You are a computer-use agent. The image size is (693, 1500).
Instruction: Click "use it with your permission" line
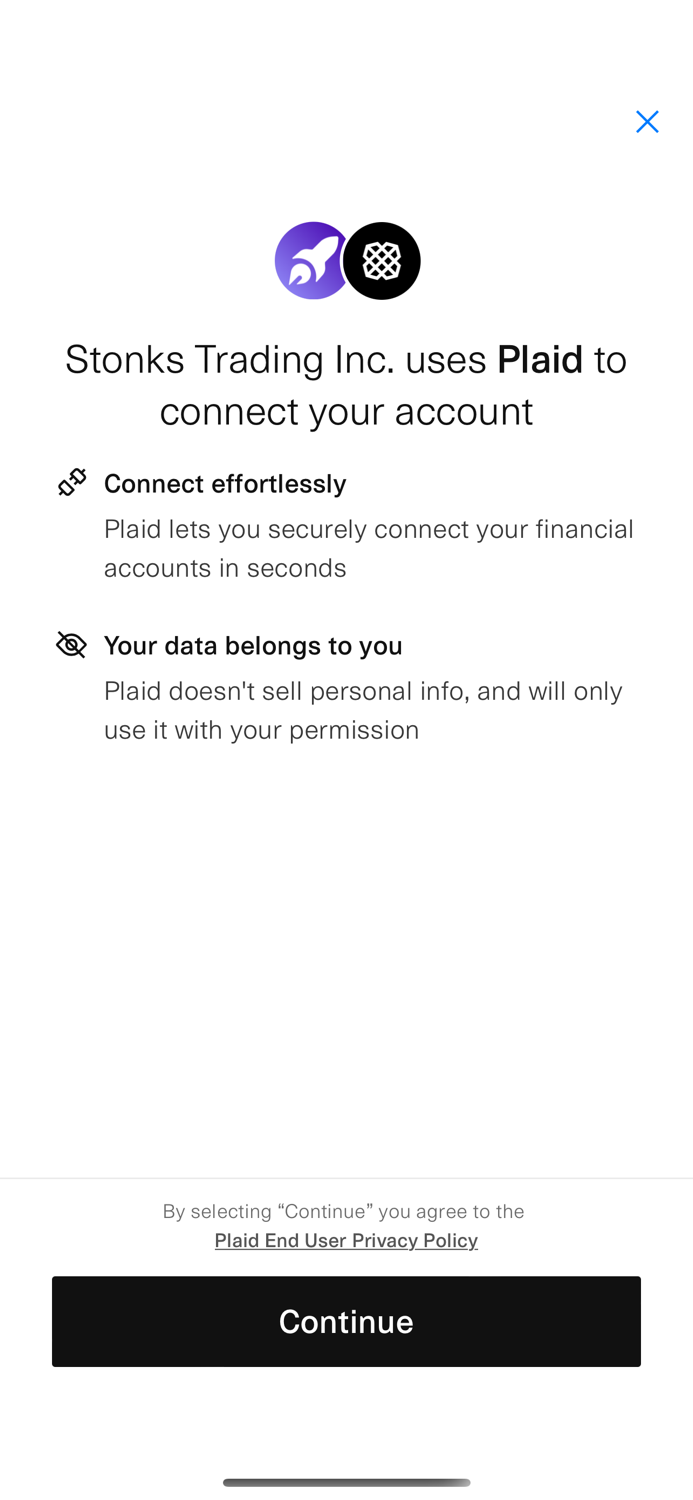click(261, 730)
